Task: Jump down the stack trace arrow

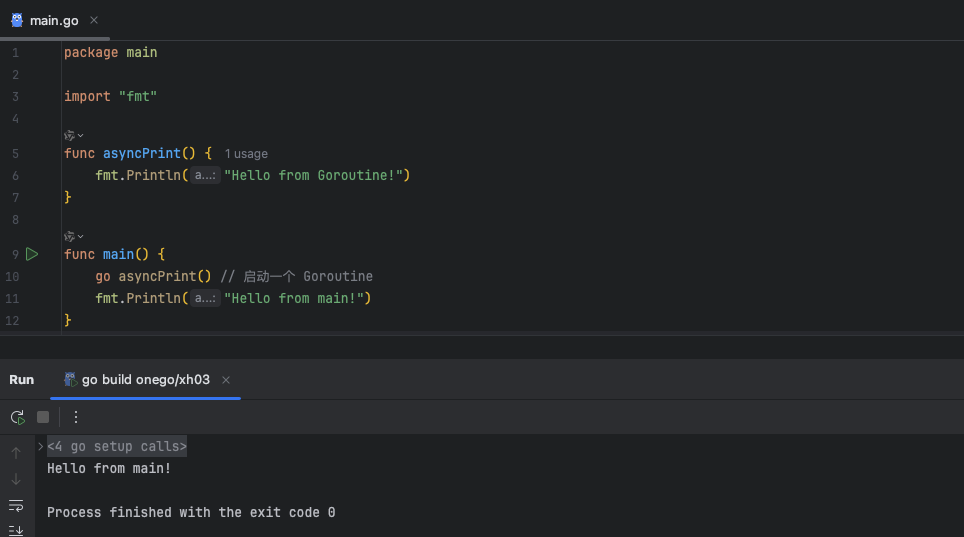Action: pos(16,479)
